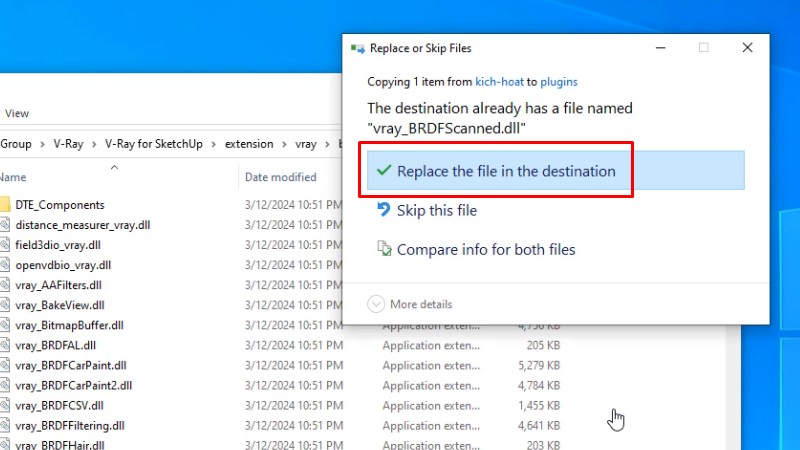The image size is (800, 450).
Task: Go to V-Ray for SketchUp breadcrumb
Action: pyautogui.click(x=154, y=144)
